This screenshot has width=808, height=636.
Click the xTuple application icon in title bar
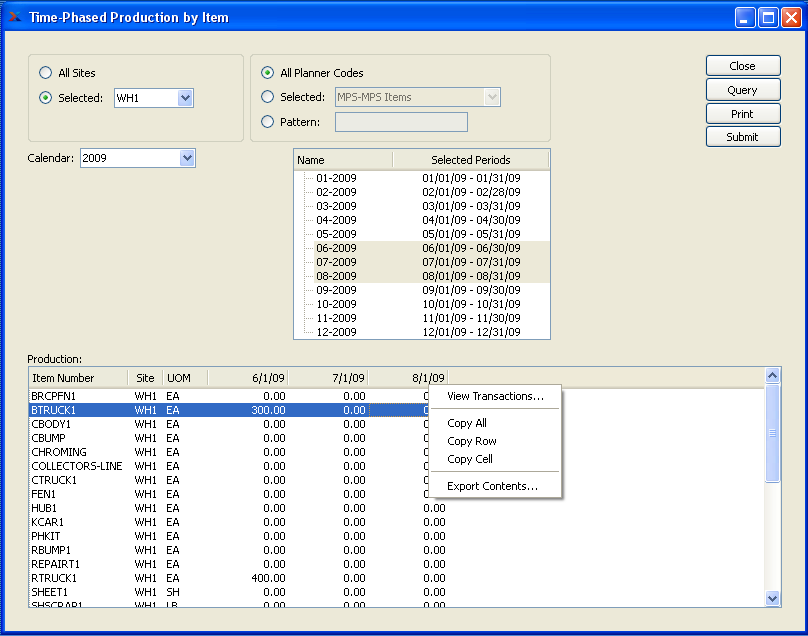14,17
